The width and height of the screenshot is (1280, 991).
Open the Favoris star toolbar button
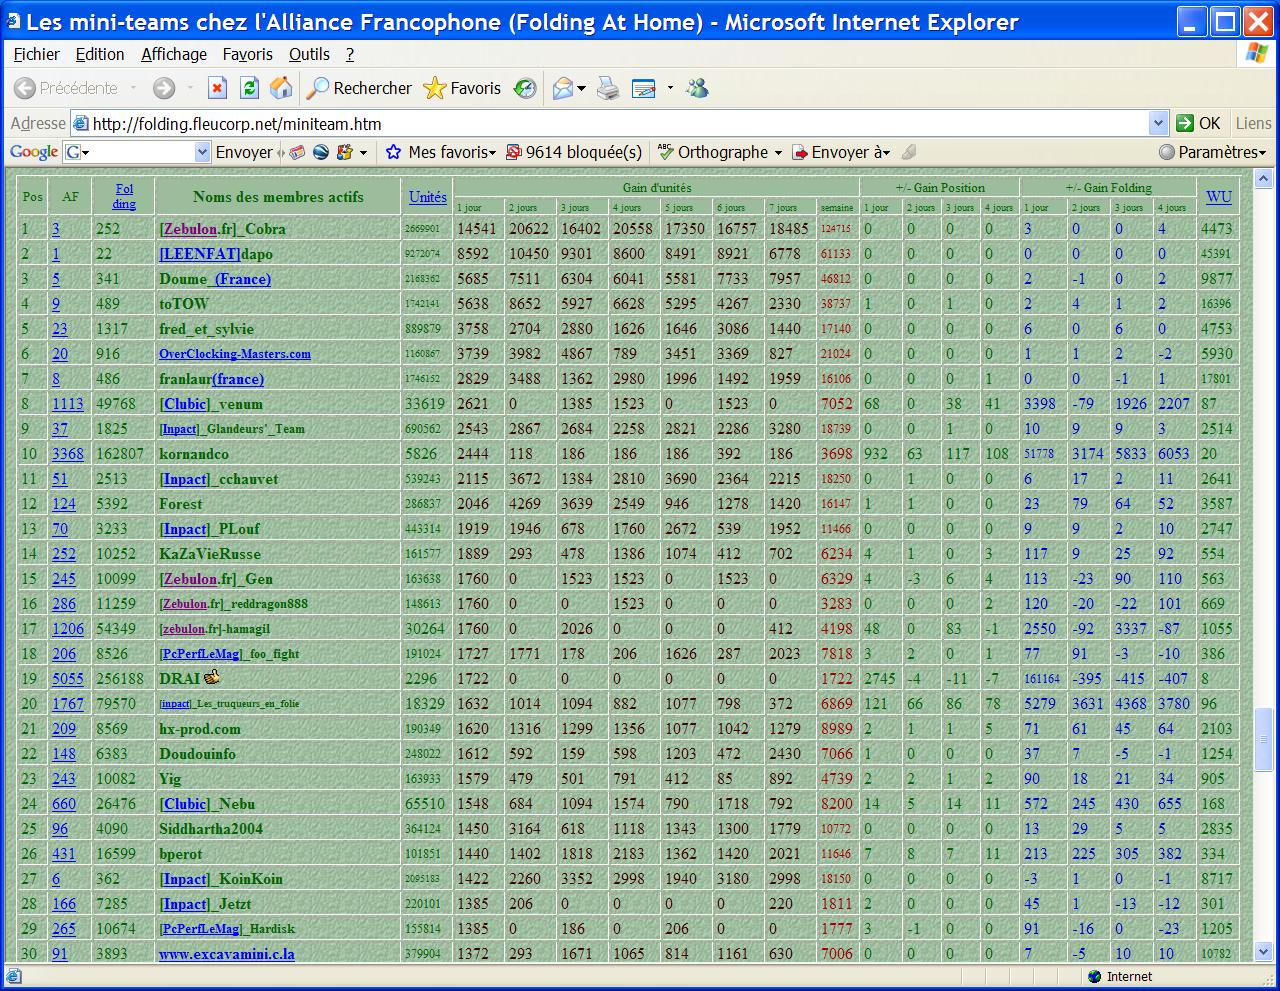tap(462, 89)
